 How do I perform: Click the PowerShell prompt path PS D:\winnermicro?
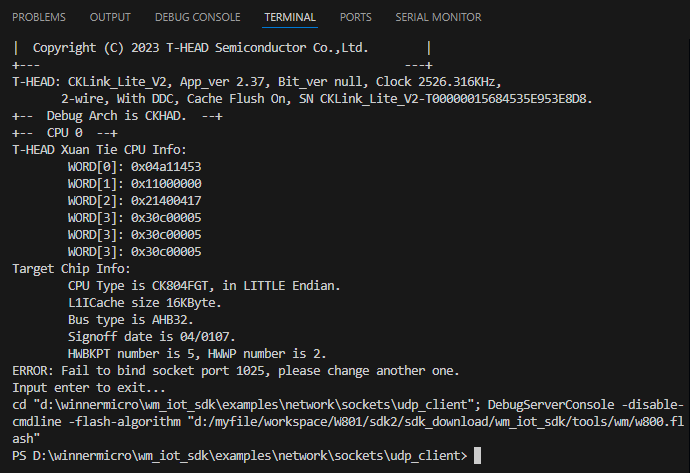pos(239,456)
